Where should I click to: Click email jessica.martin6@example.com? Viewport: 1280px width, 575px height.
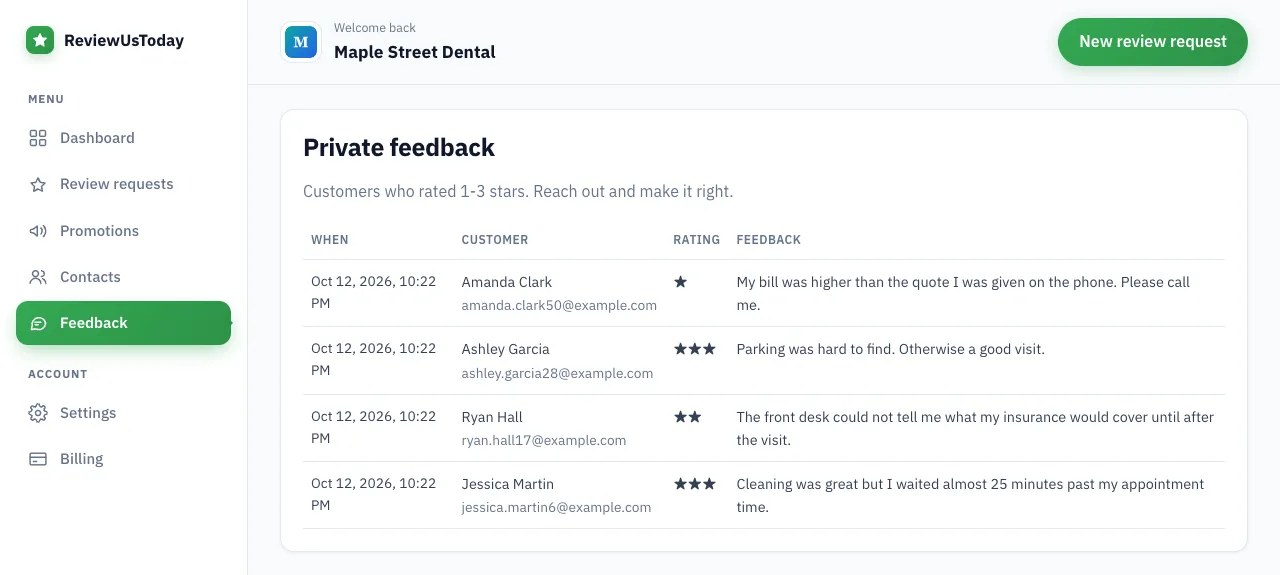click(556, 507)
